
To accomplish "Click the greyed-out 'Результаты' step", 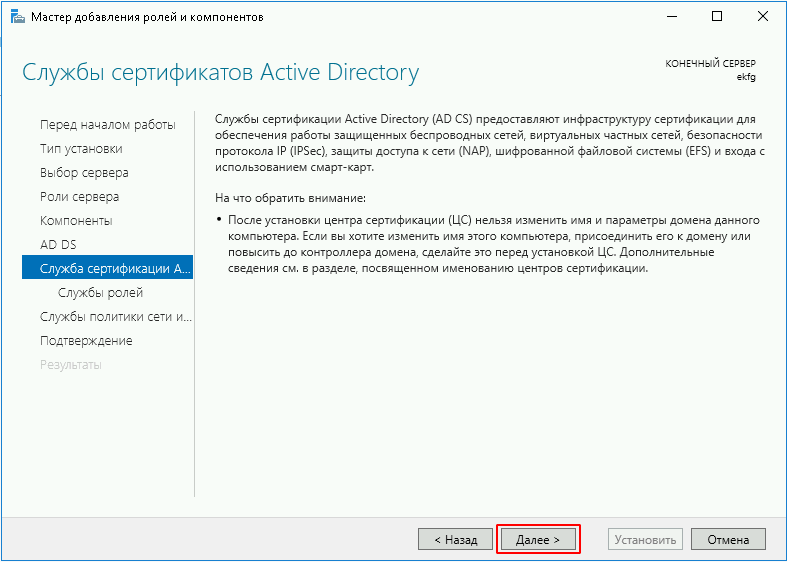I will click(x=70, y=364).
